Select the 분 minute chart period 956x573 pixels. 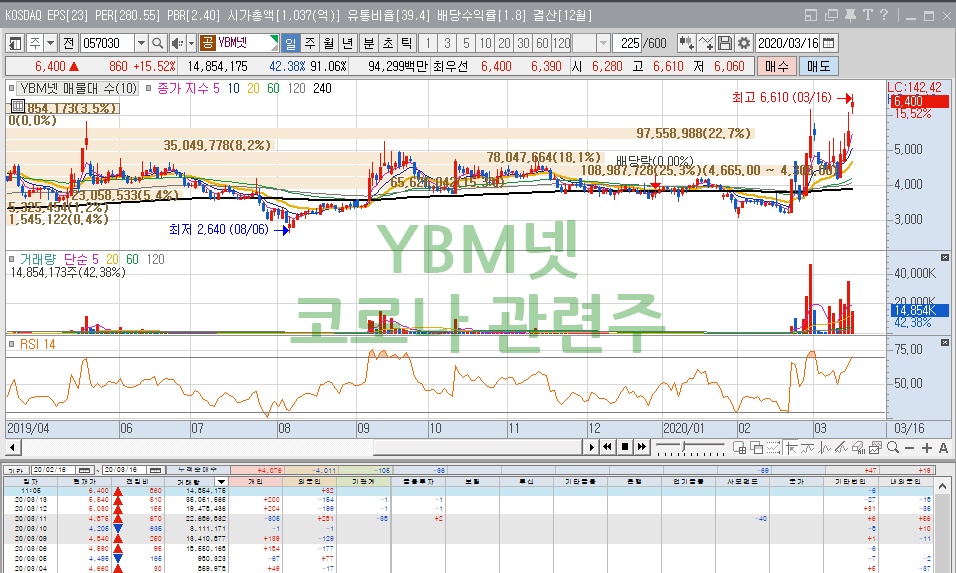369,43
